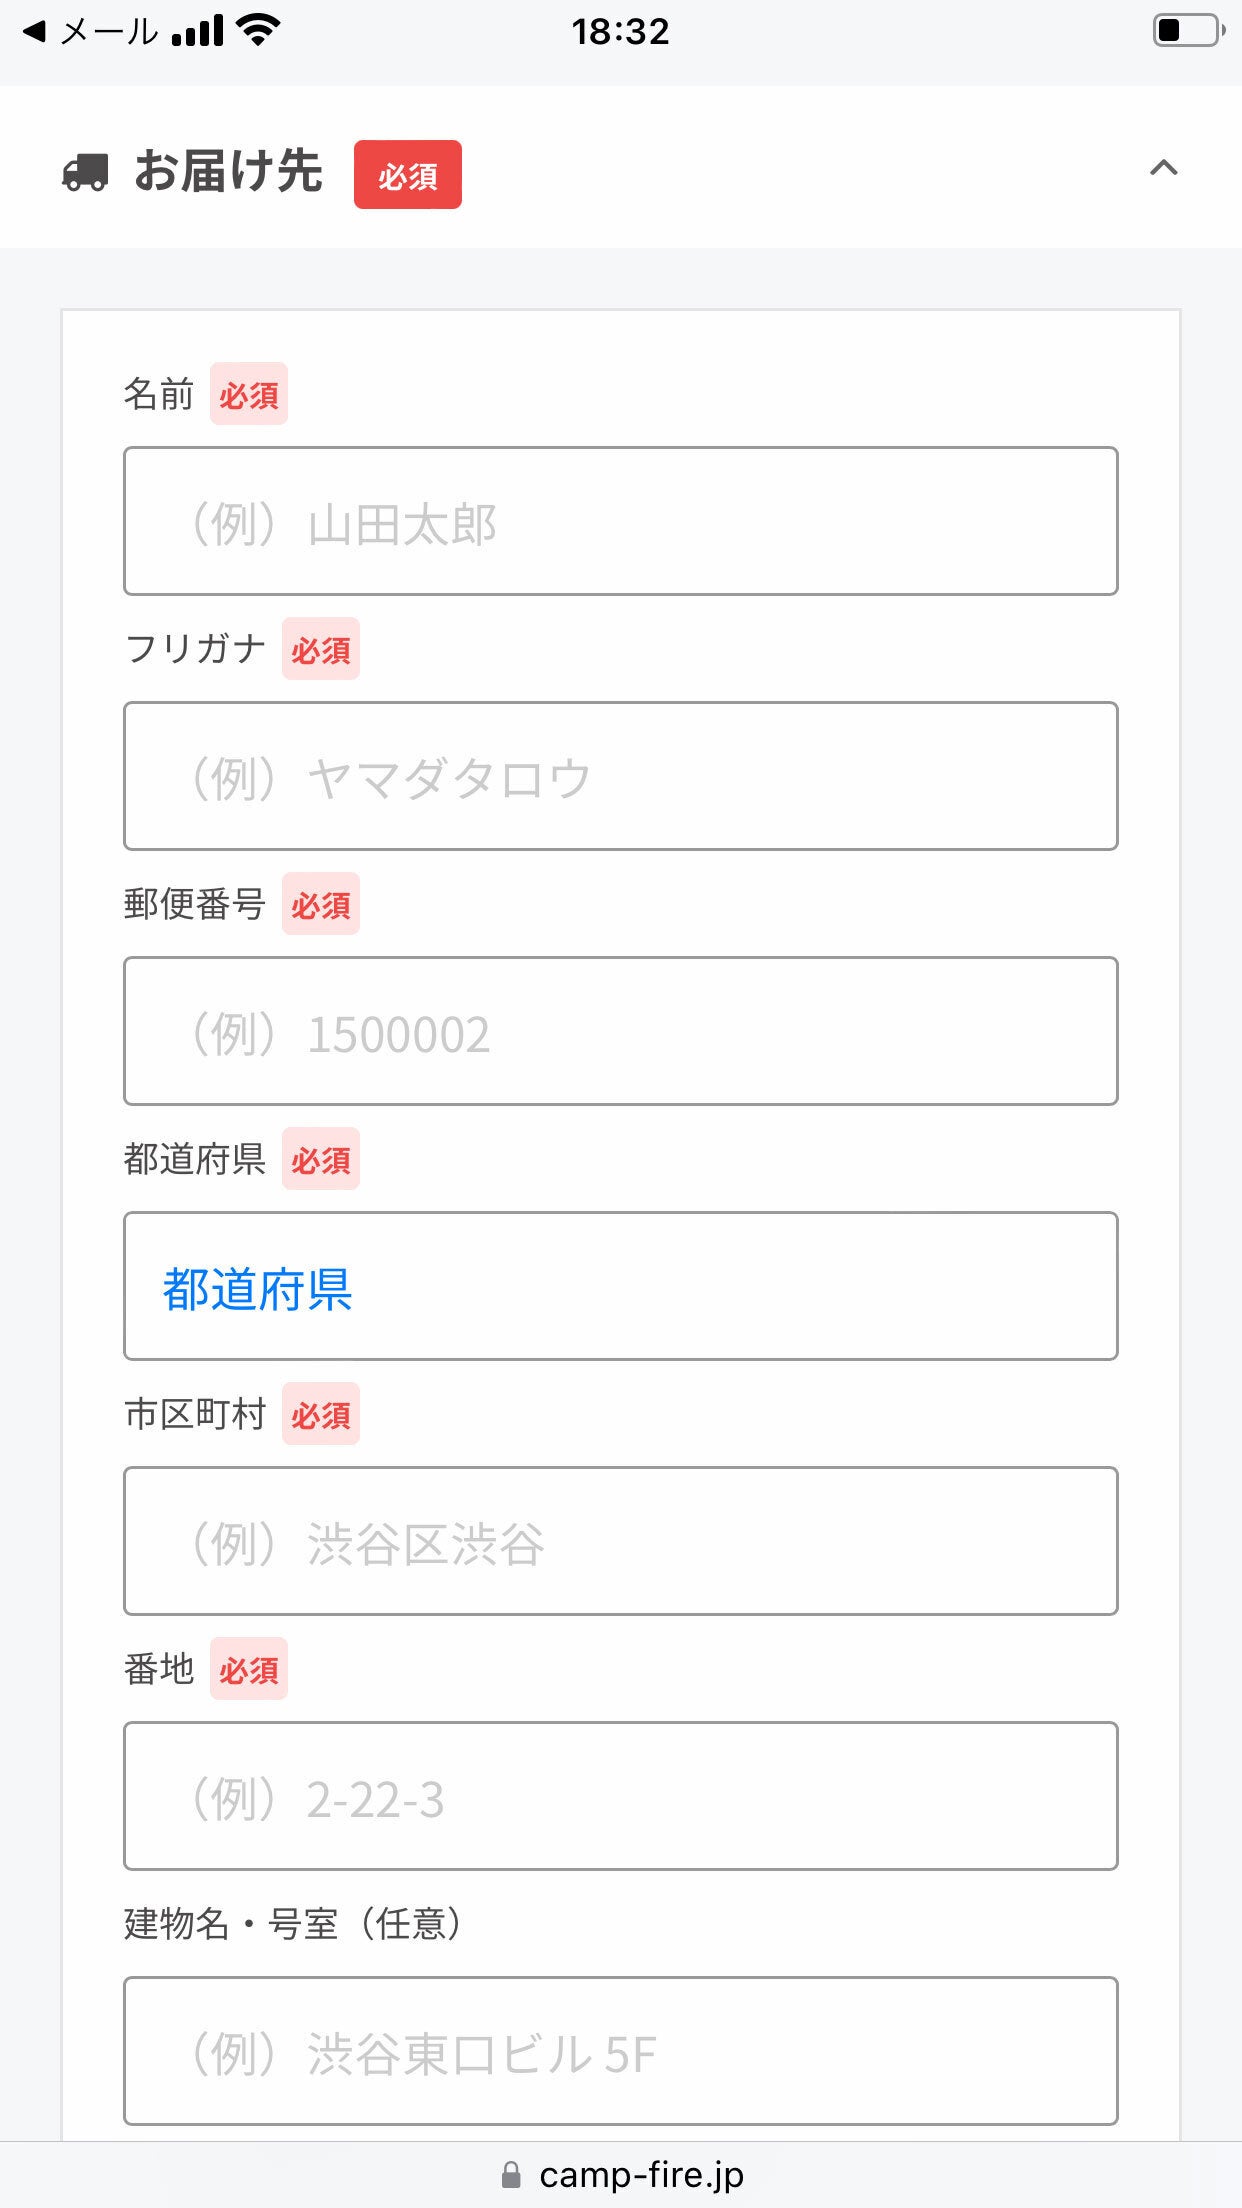Focus the 市区町村 city input field
The height and width of the screenshot is (2208, 1242).
point(620,1541)
